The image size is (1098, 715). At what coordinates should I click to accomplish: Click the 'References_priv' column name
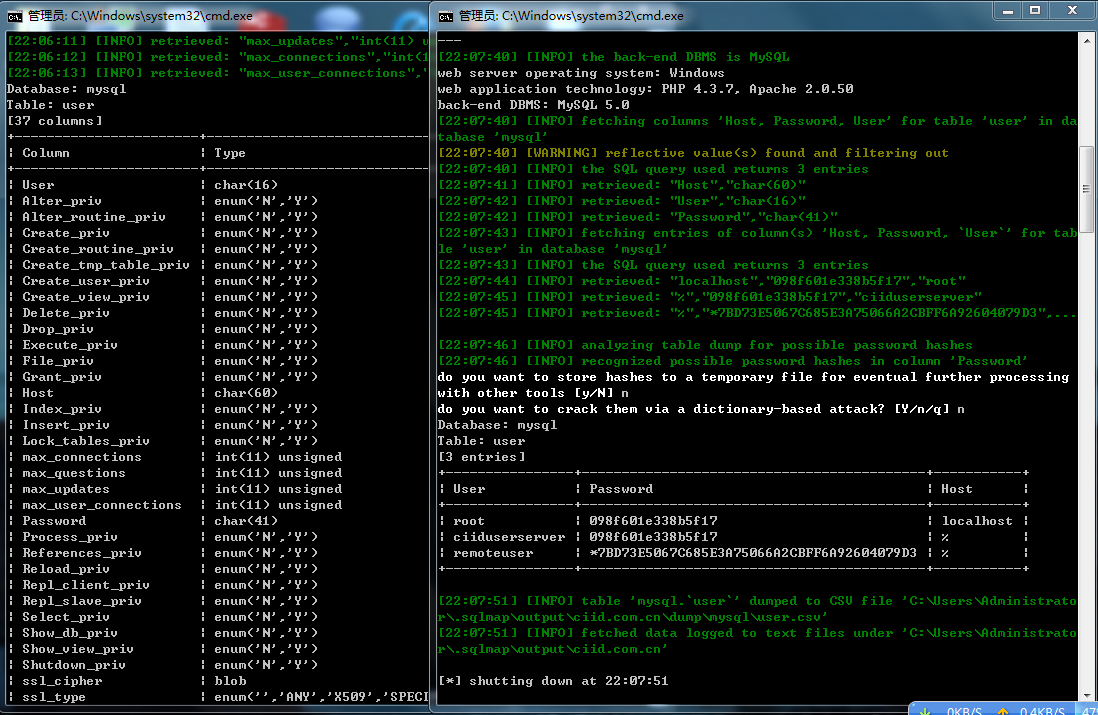[82, 553]
